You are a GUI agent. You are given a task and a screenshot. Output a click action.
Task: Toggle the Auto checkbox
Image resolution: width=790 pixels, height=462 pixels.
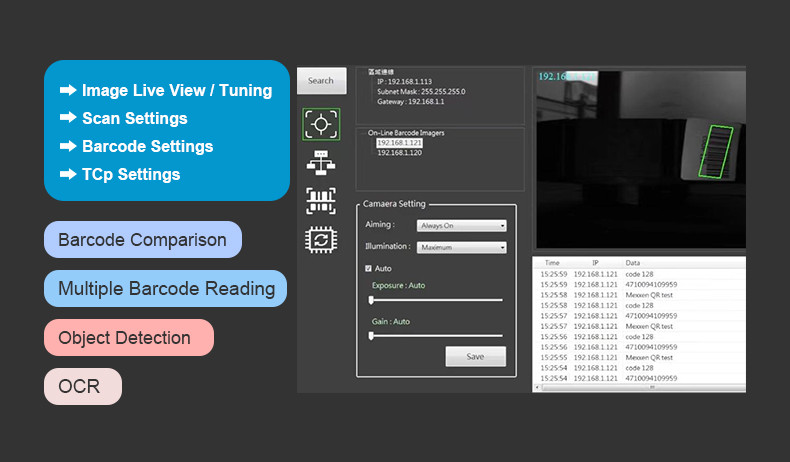[x=368, y=269]
